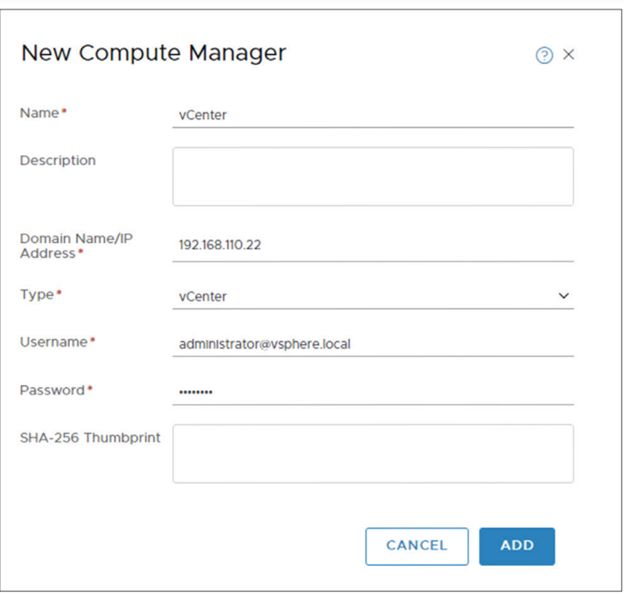Click the blue ADD button

(x=517, y=546)
